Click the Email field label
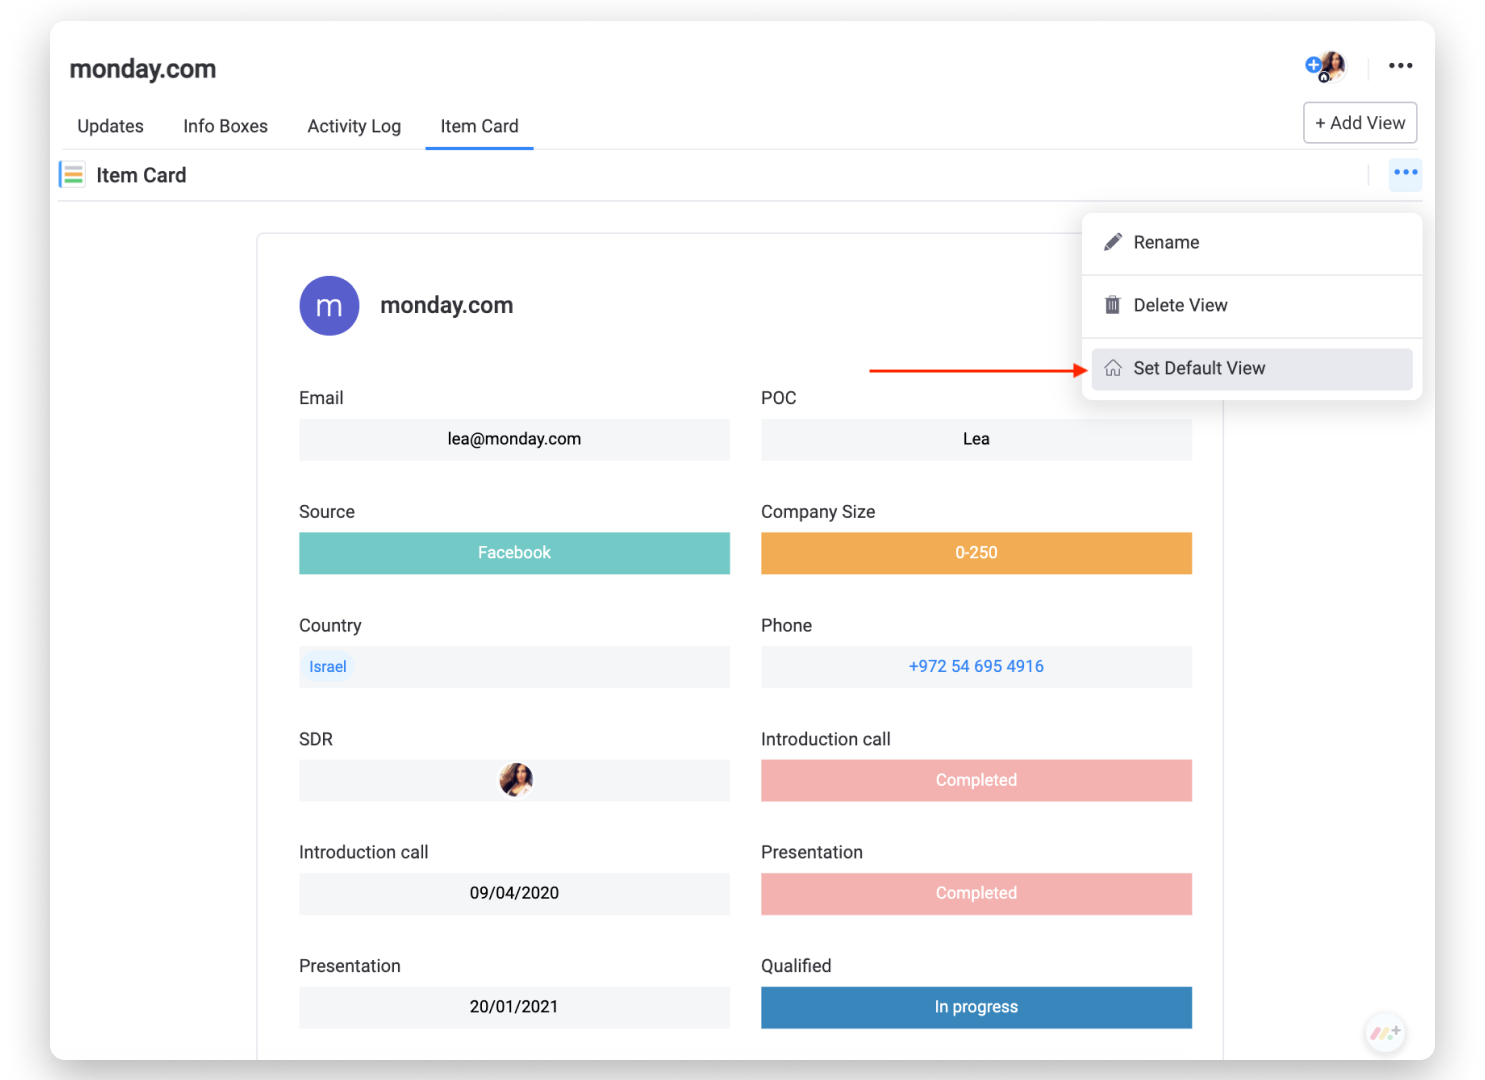This screenshot has width=1485, height=1080. (x=321, y=398)
